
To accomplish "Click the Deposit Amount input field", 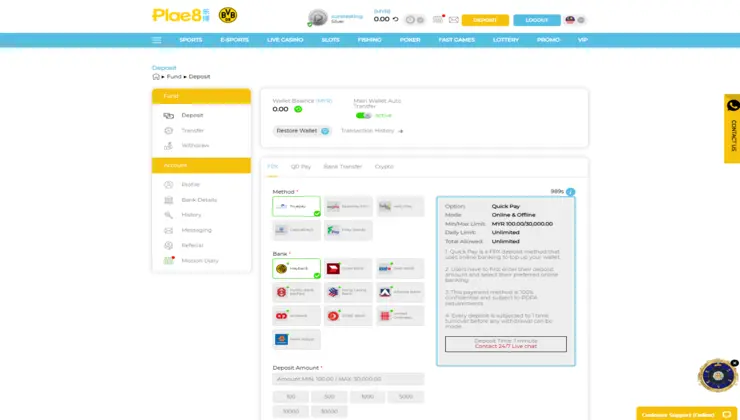I will (348, 379).
